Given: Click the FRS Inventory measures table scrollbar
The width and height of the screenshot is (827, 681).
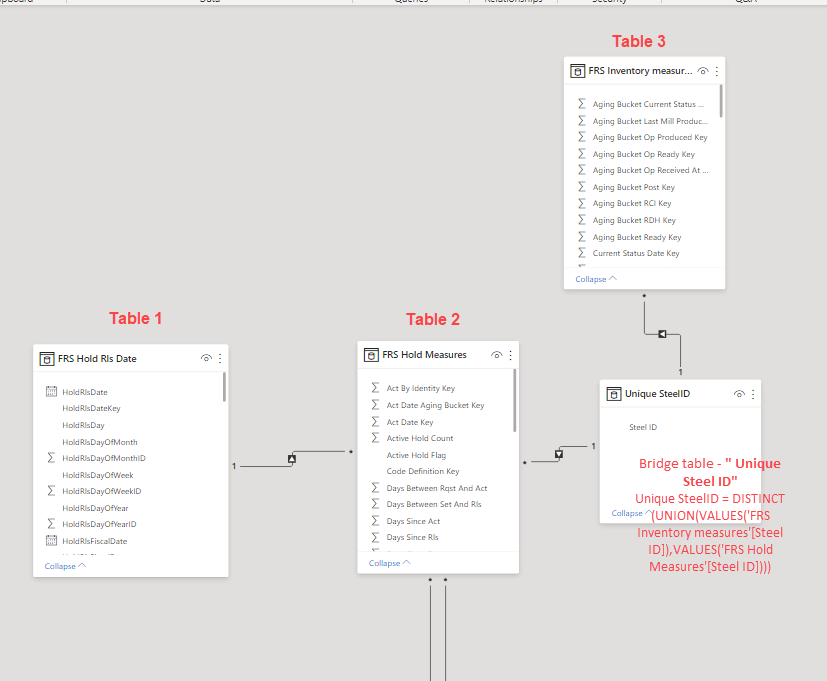Looking at the screenshot, I should [721, 101].
